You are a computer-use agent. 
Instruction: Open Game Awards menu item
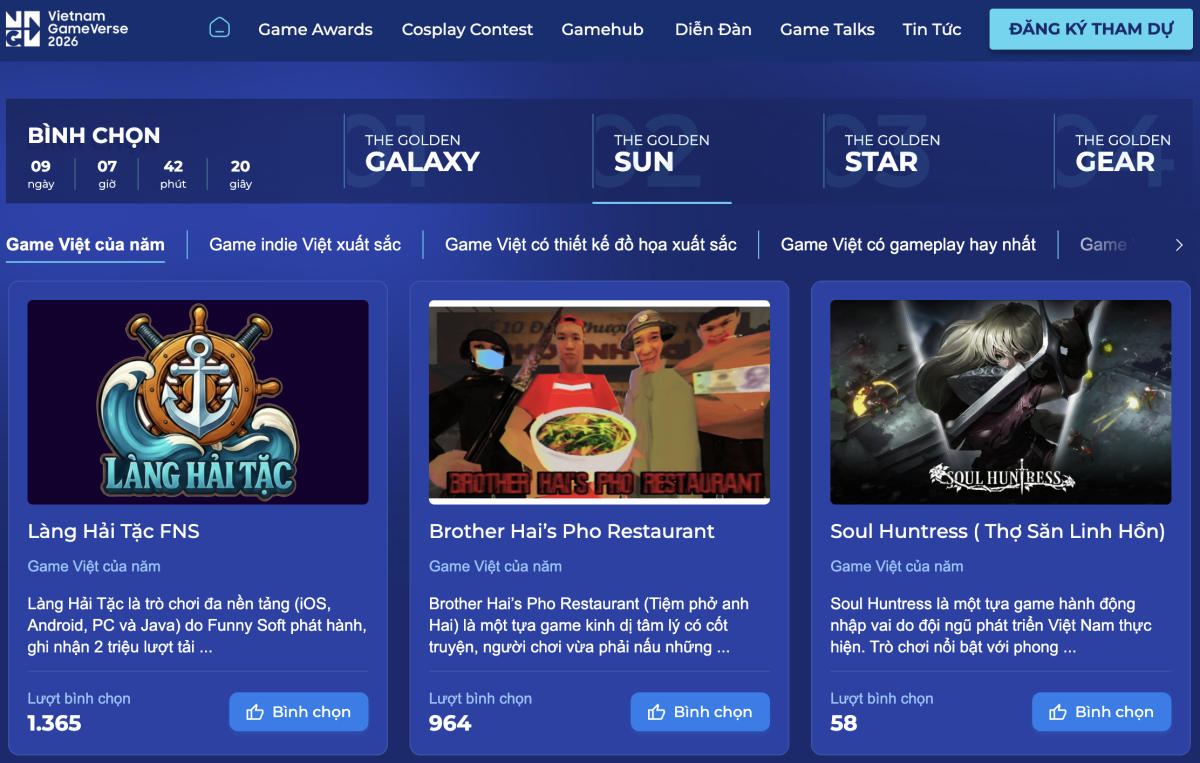(x=315, y=29)
